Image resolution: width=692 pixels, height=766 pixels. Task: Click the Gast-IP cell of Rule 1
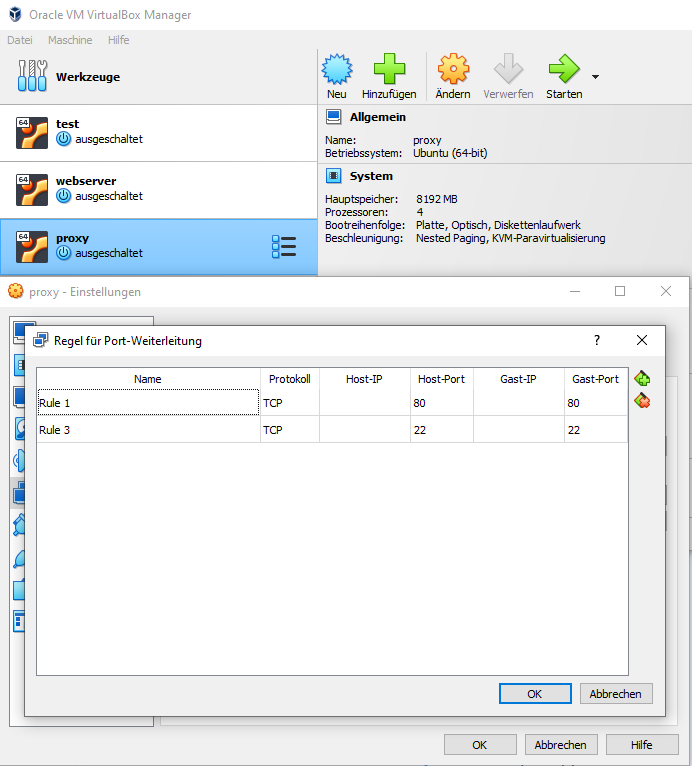[x=518, y=403]
